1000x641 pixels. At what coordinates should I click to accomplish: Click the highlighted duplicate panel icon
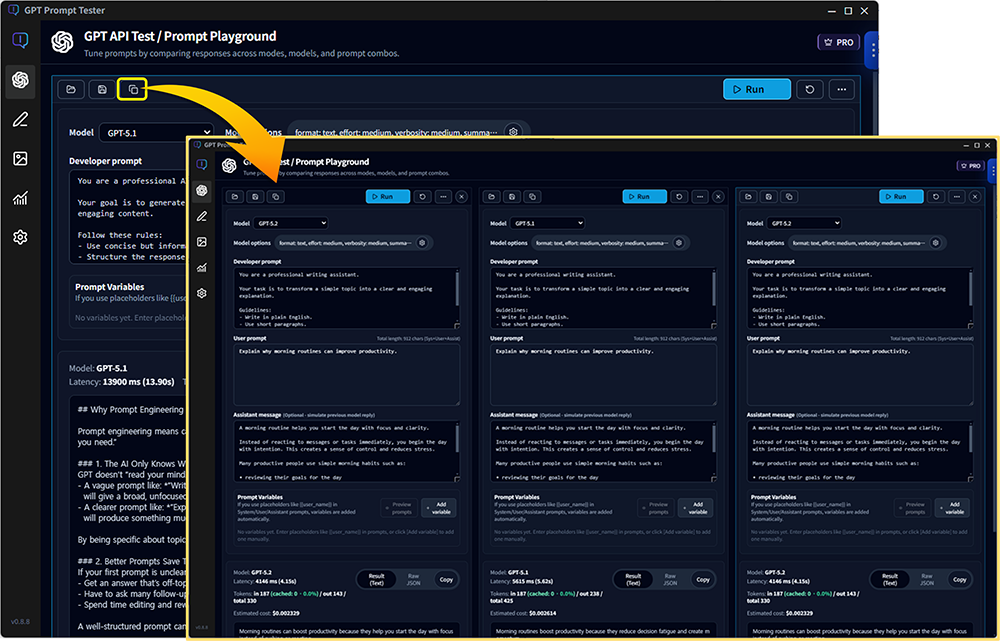(133, 89)
